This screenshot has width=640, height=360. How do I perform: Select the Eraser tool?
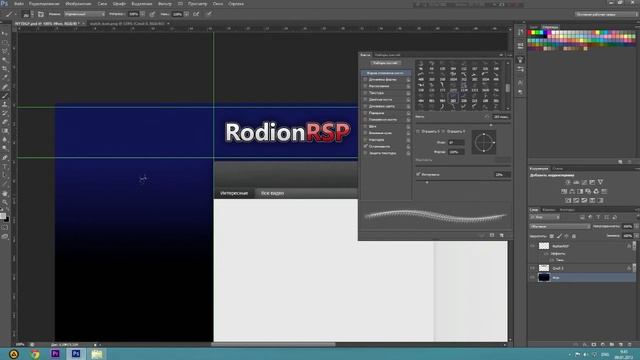click(x=5, y=122)
